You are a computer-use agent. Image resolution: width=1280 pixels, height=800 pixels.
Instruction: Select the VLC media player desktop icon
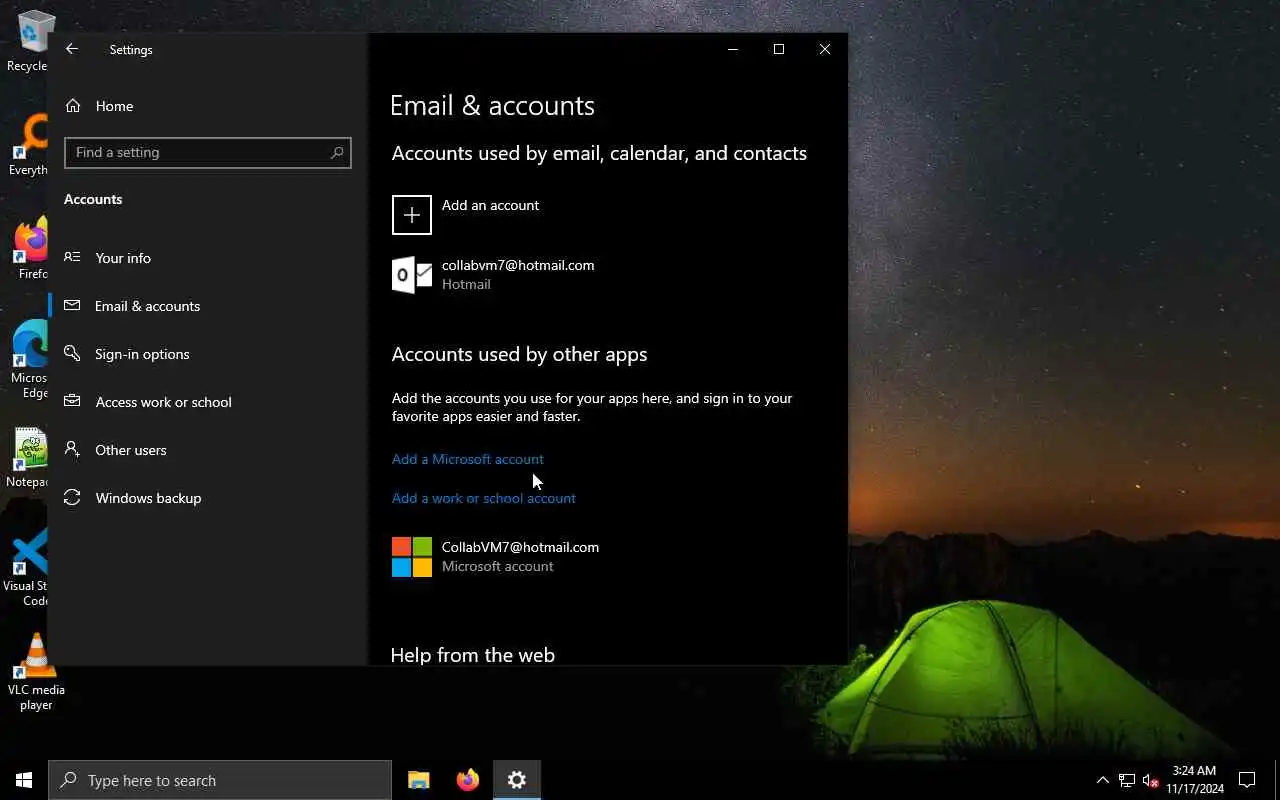pyautogui.click(x=36, y=672)
